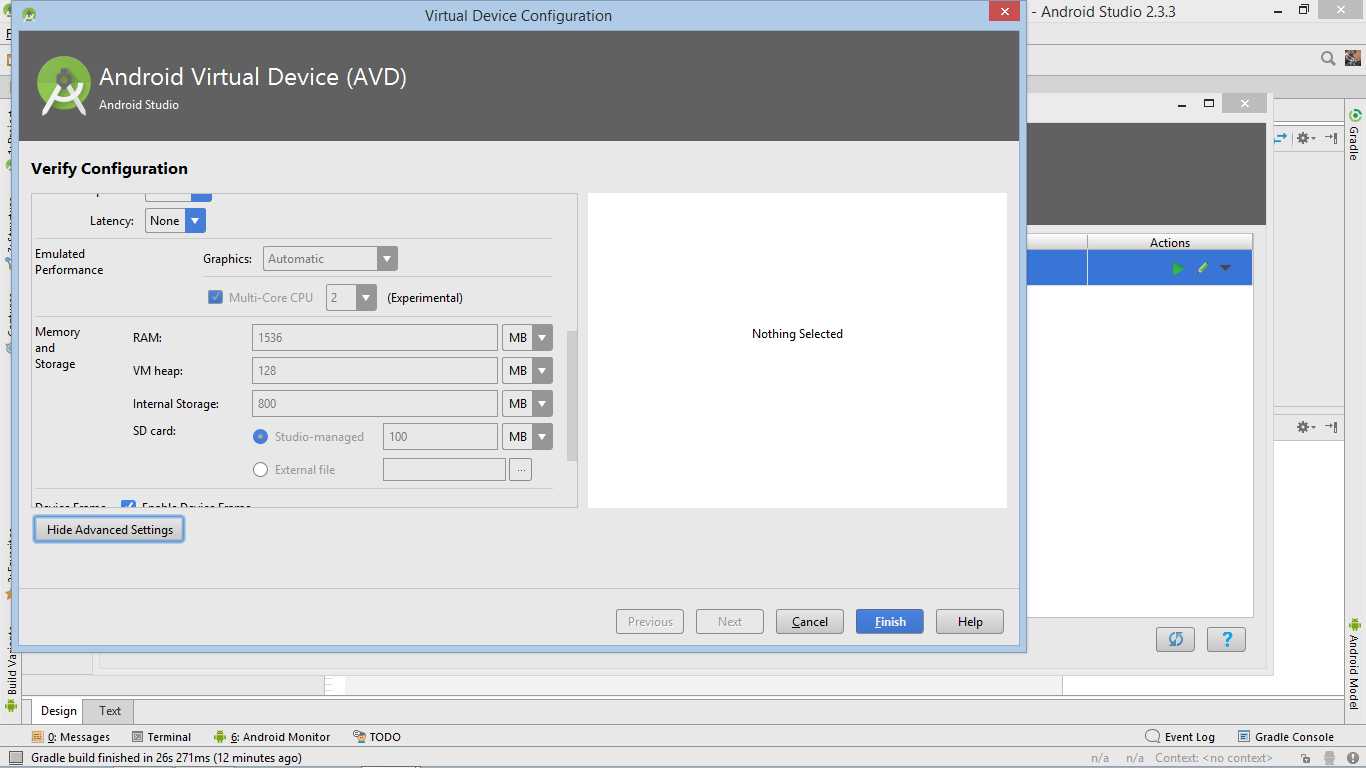Click Hide Advanced Settings button
Screen dimensions: 1366x768
[109, 530]
